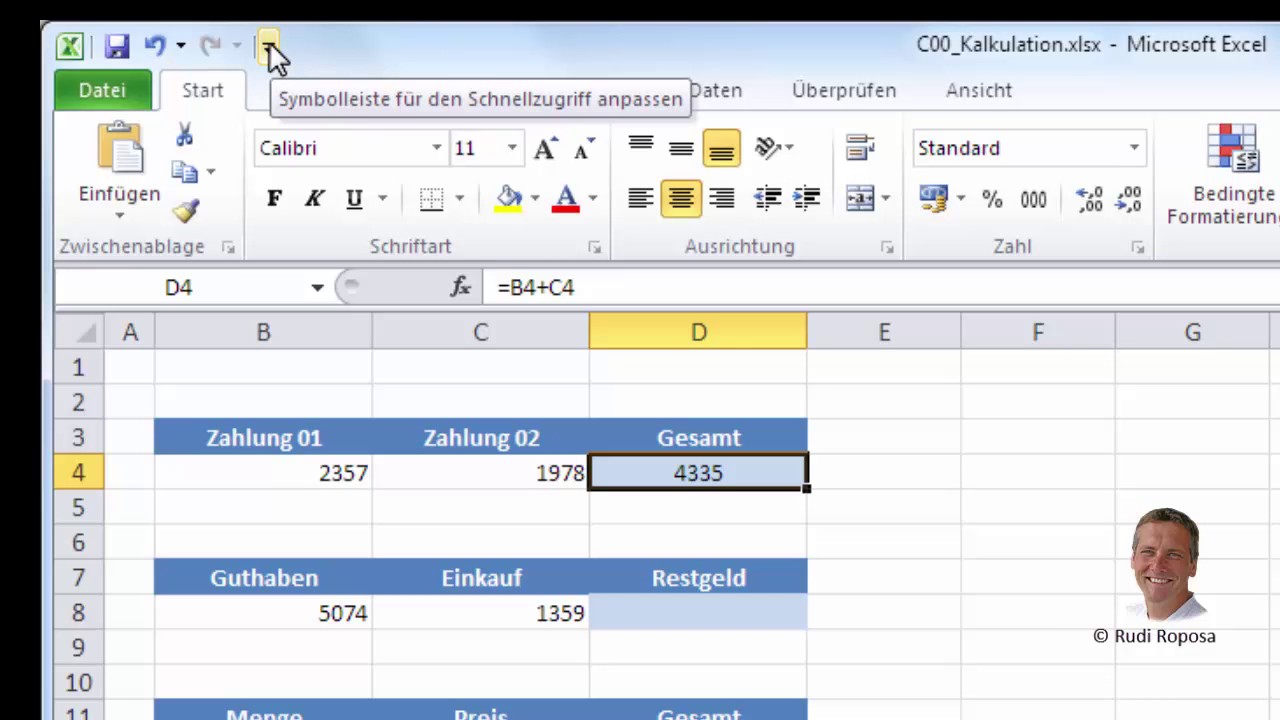The image size is (1280, 720).
Task: Click the Name Box showing D4
Action: [178, 287]
